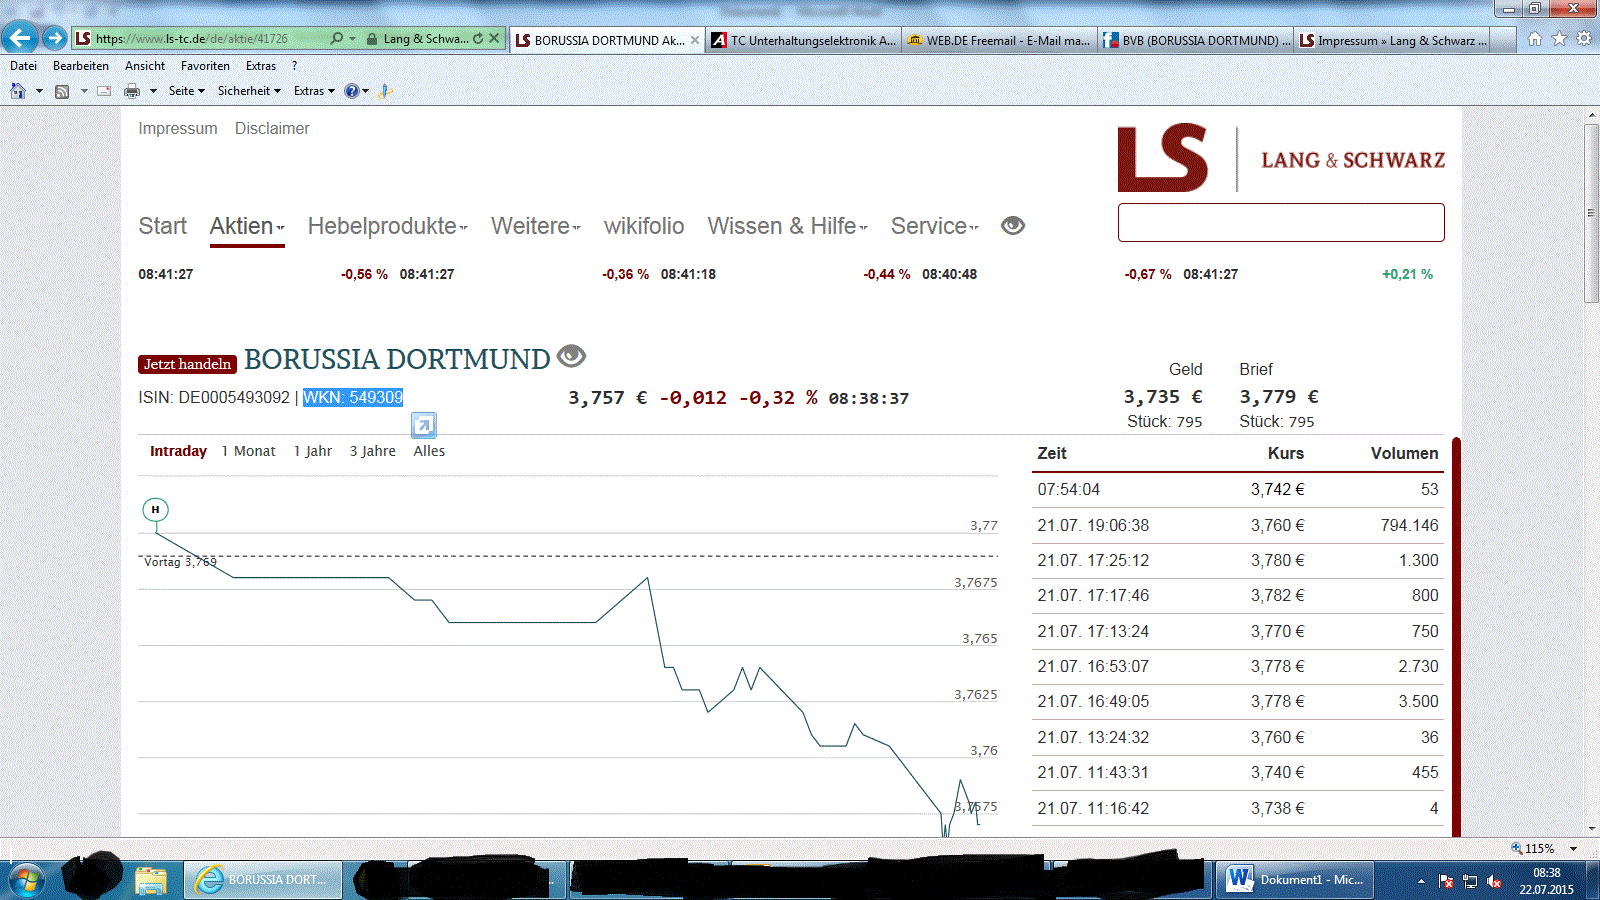Open Windows Explorer from the taskbar

[151, 880]
